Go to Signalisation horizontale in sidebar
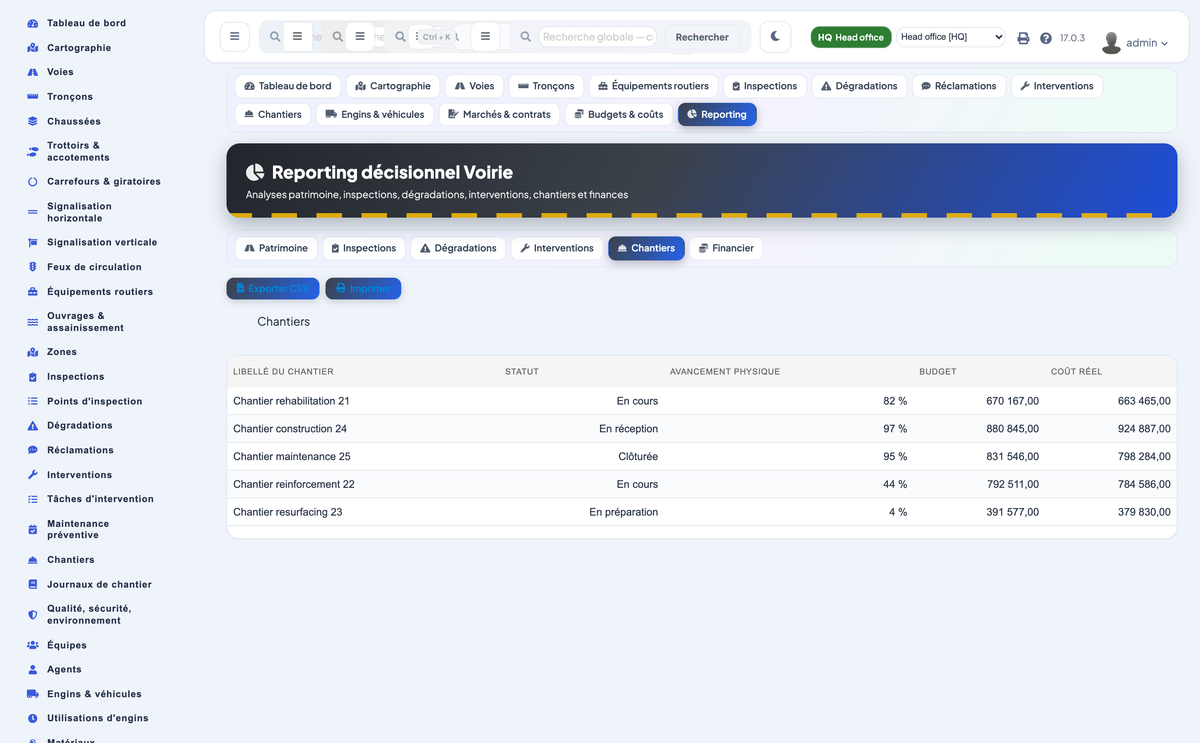The width and height of the screenshot is (1200, 743). pyautogui.click(x=80, y=212)
